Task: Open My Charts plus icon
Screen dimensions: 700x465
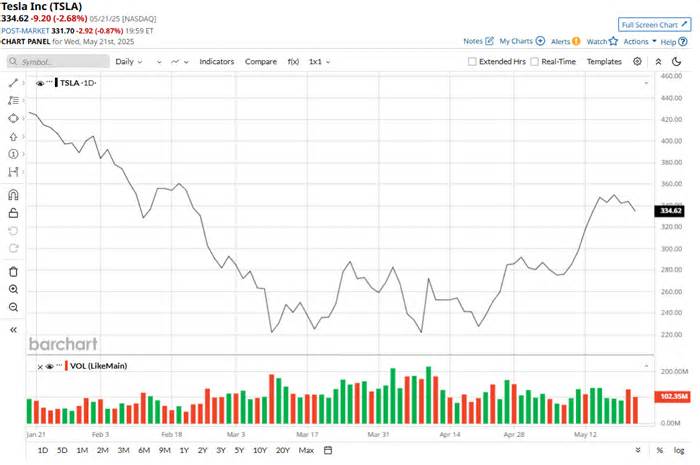Action: click(540, 41)
